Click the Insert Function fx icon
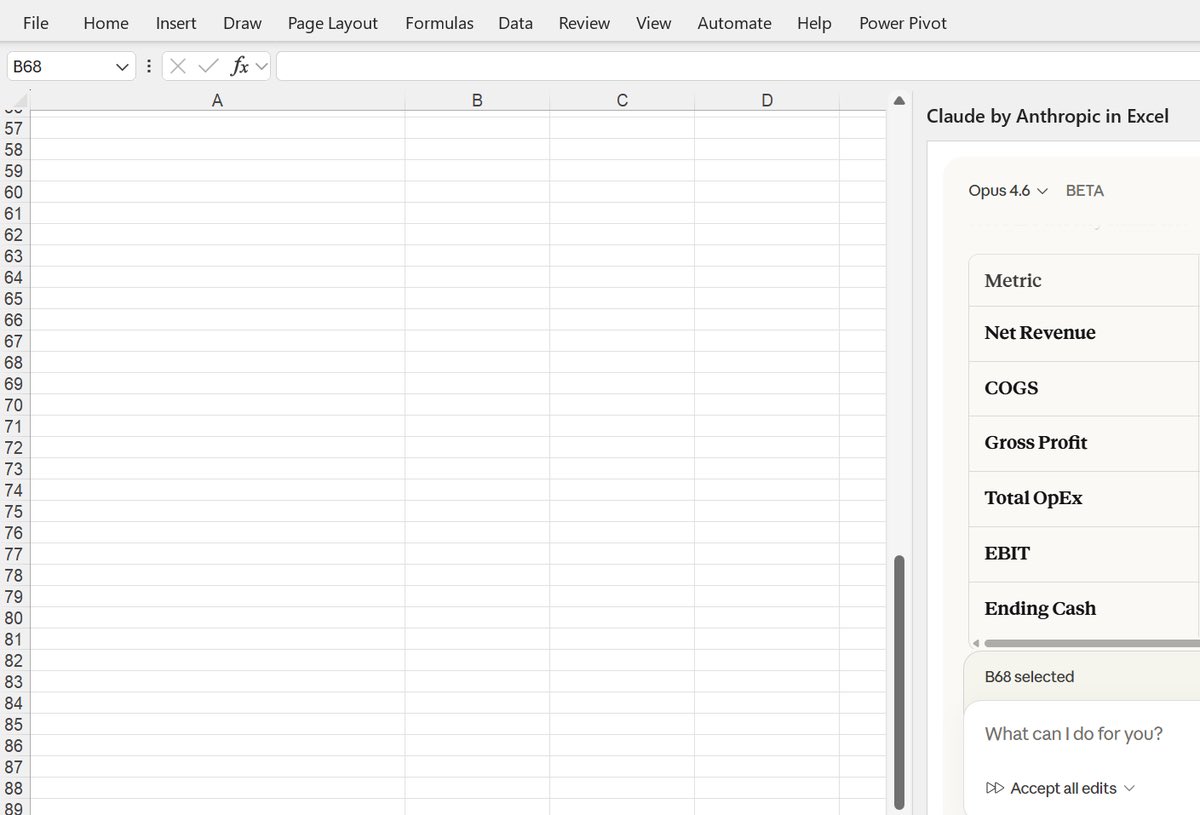1200x815 pixels. [239, 66]
